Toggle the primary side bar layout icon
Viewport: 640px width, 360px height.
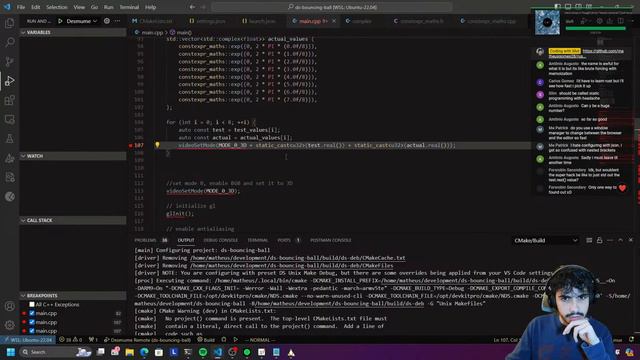pos(558,7)
